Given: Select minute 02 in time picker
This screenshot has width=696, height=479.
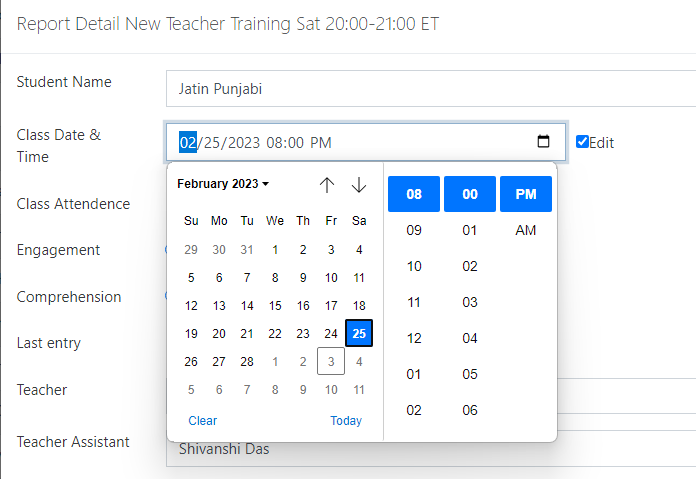Looking at the screenshot, I should pyautogui.click(x=470, y=266).
